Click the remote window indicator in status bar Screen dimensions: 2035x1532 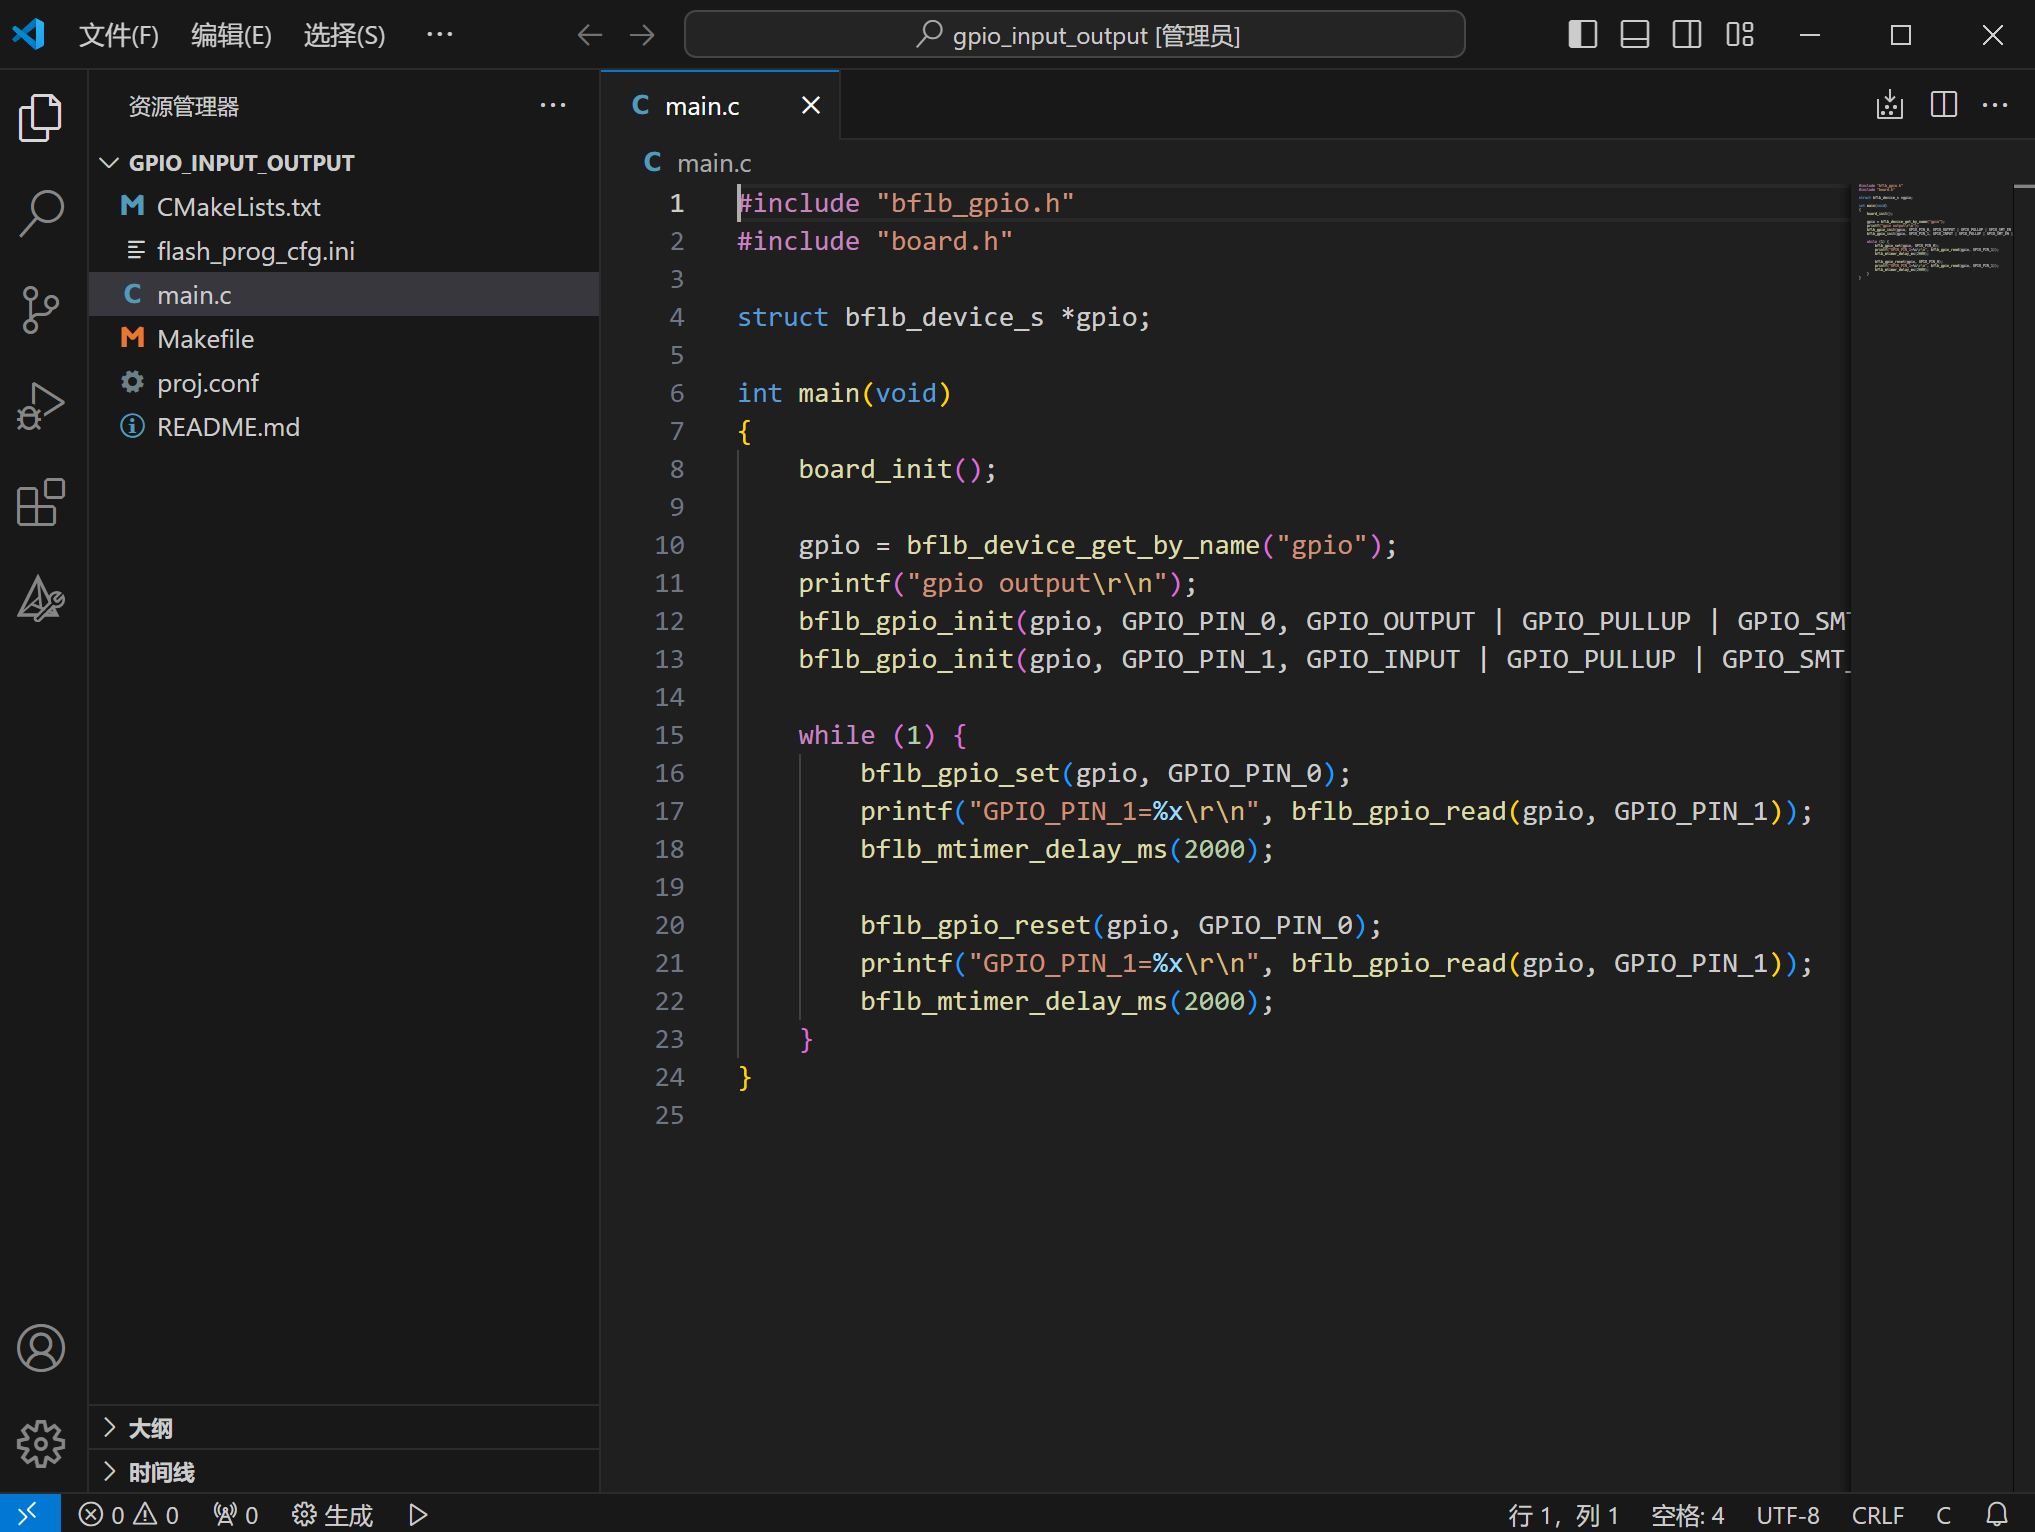click(29, 1514)
